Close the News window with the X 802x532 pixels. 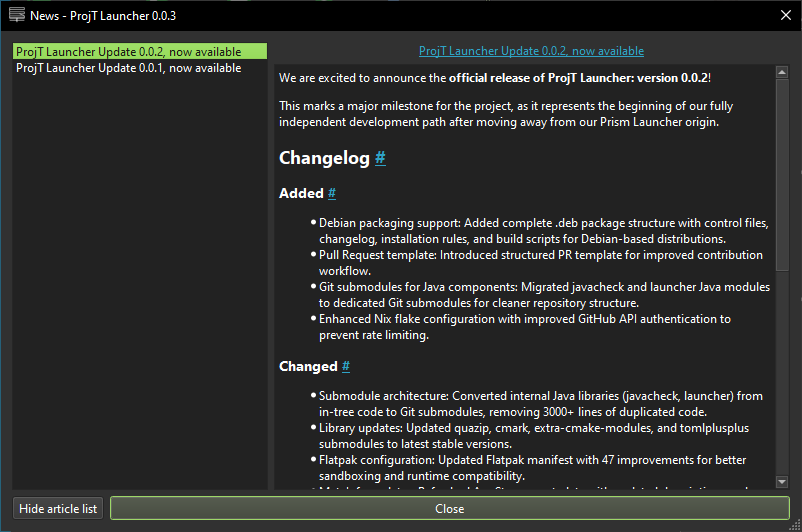[x=785, y=15]
